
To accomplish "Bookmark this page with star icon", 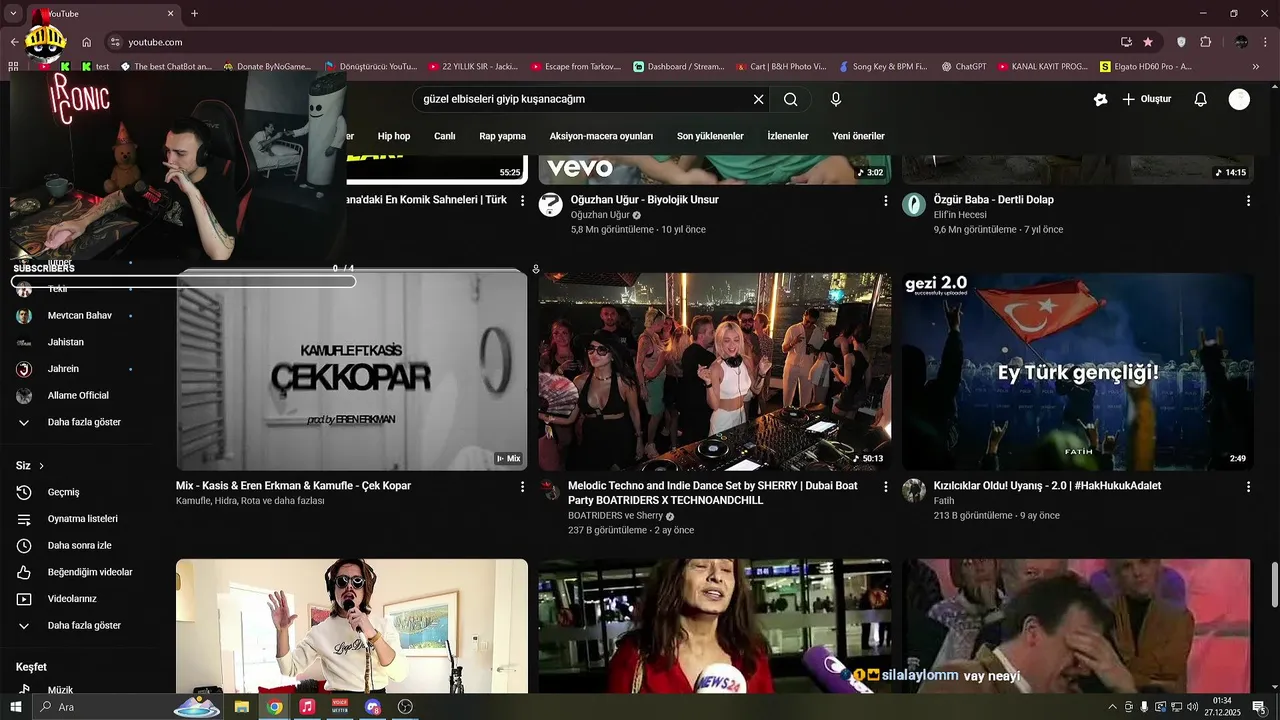I will point(1148,42).
